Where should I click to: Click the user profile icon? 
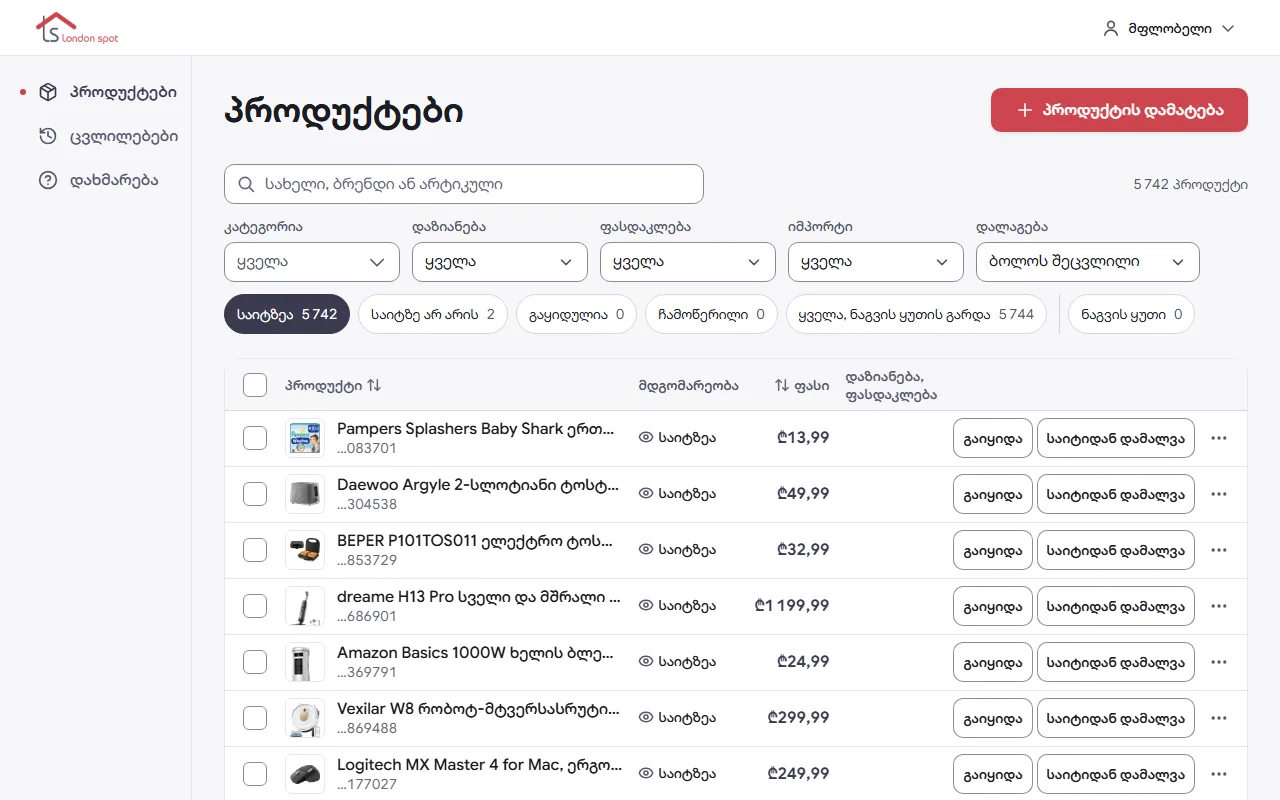pyautogui.click(x=1110, y=28)
